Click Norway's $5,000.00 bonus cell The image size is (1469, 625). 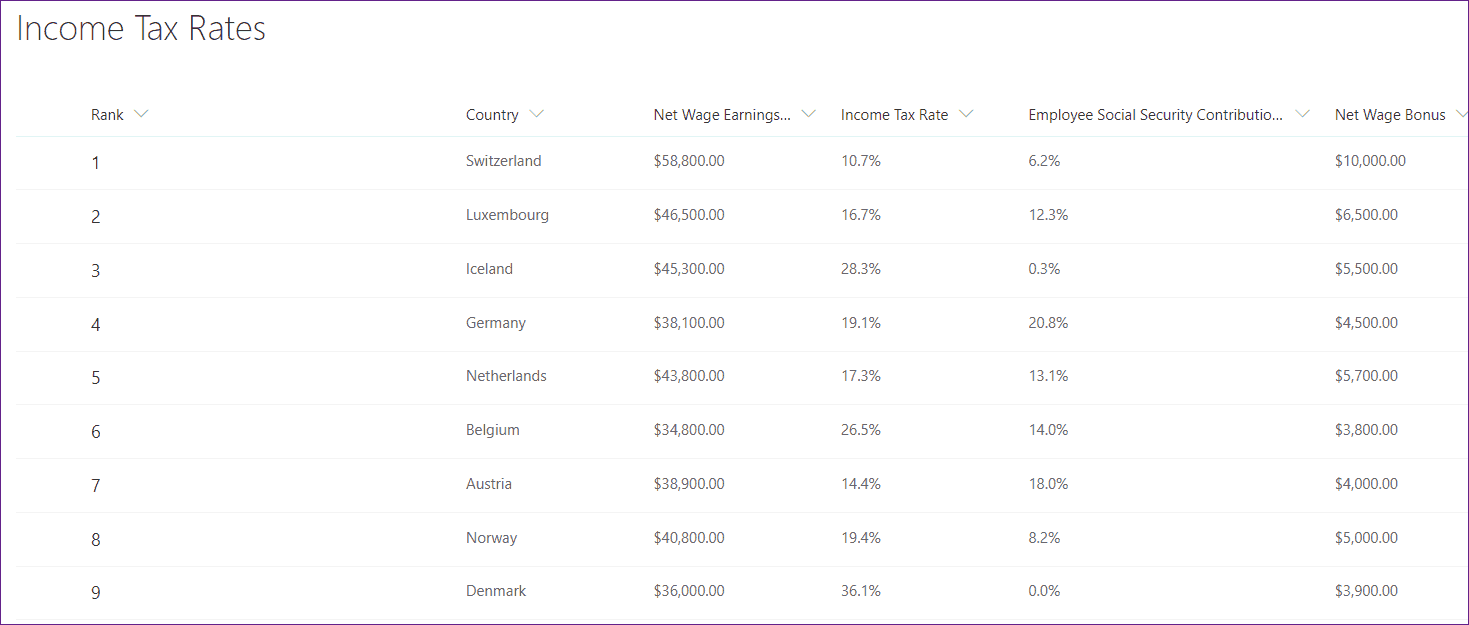coord(1366,538)
